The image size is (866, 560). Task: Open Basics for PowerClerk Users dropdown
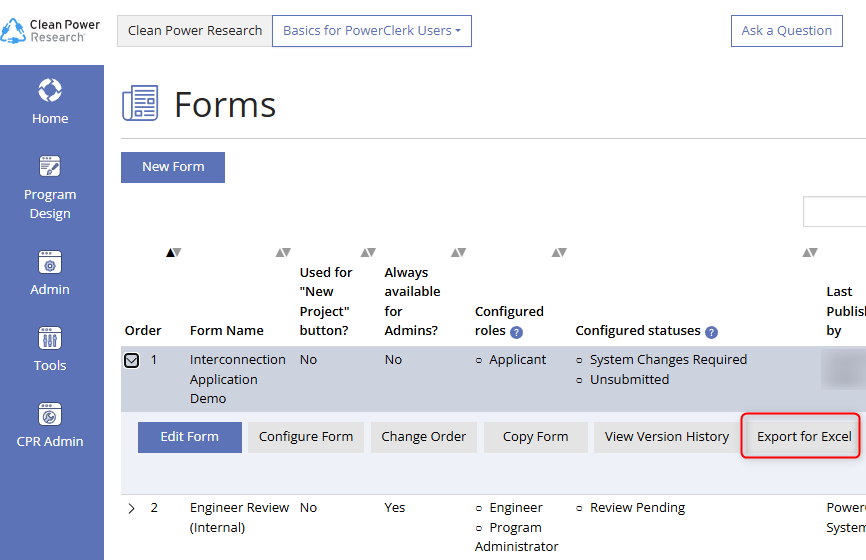point(372,31)
